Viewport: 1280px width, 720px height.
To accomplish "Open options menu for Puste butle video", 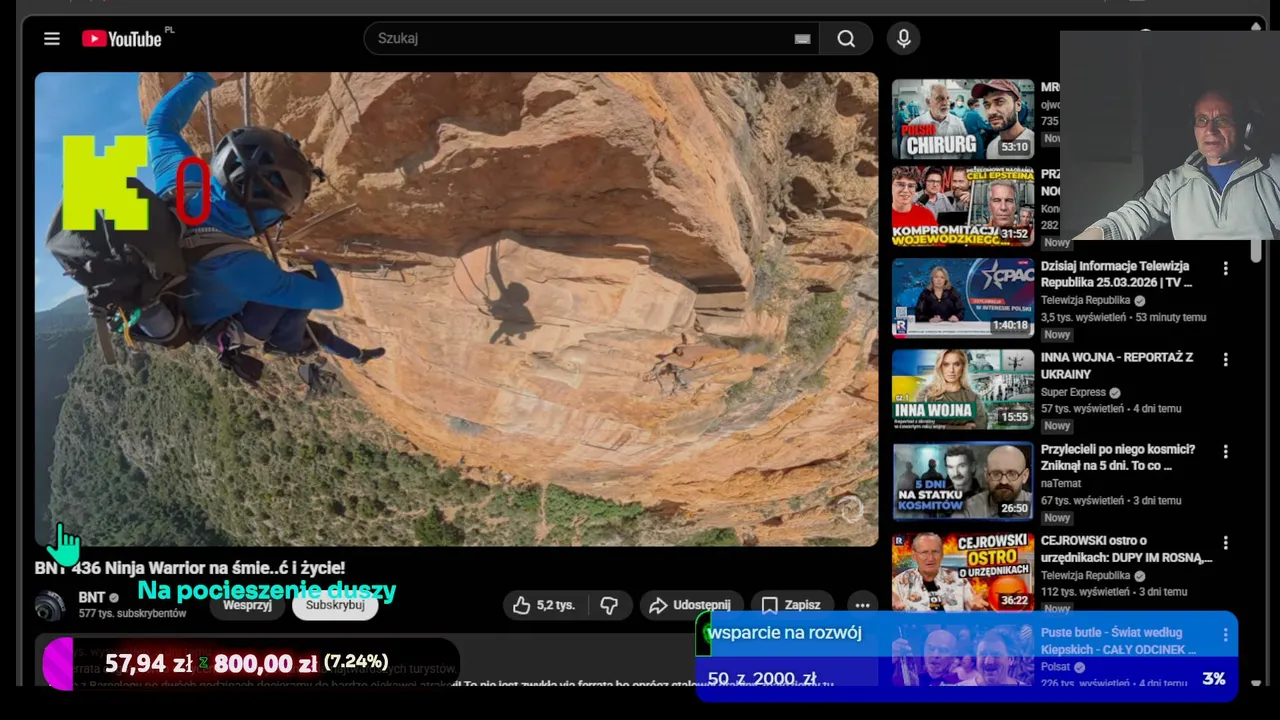I will coord(1226,635).
